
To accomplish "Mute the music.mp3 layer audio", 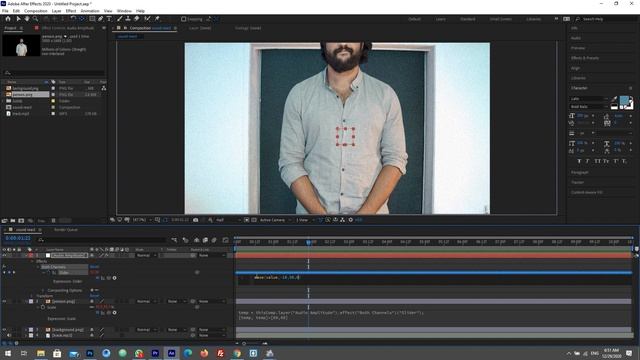I will [x=9, y=336].
